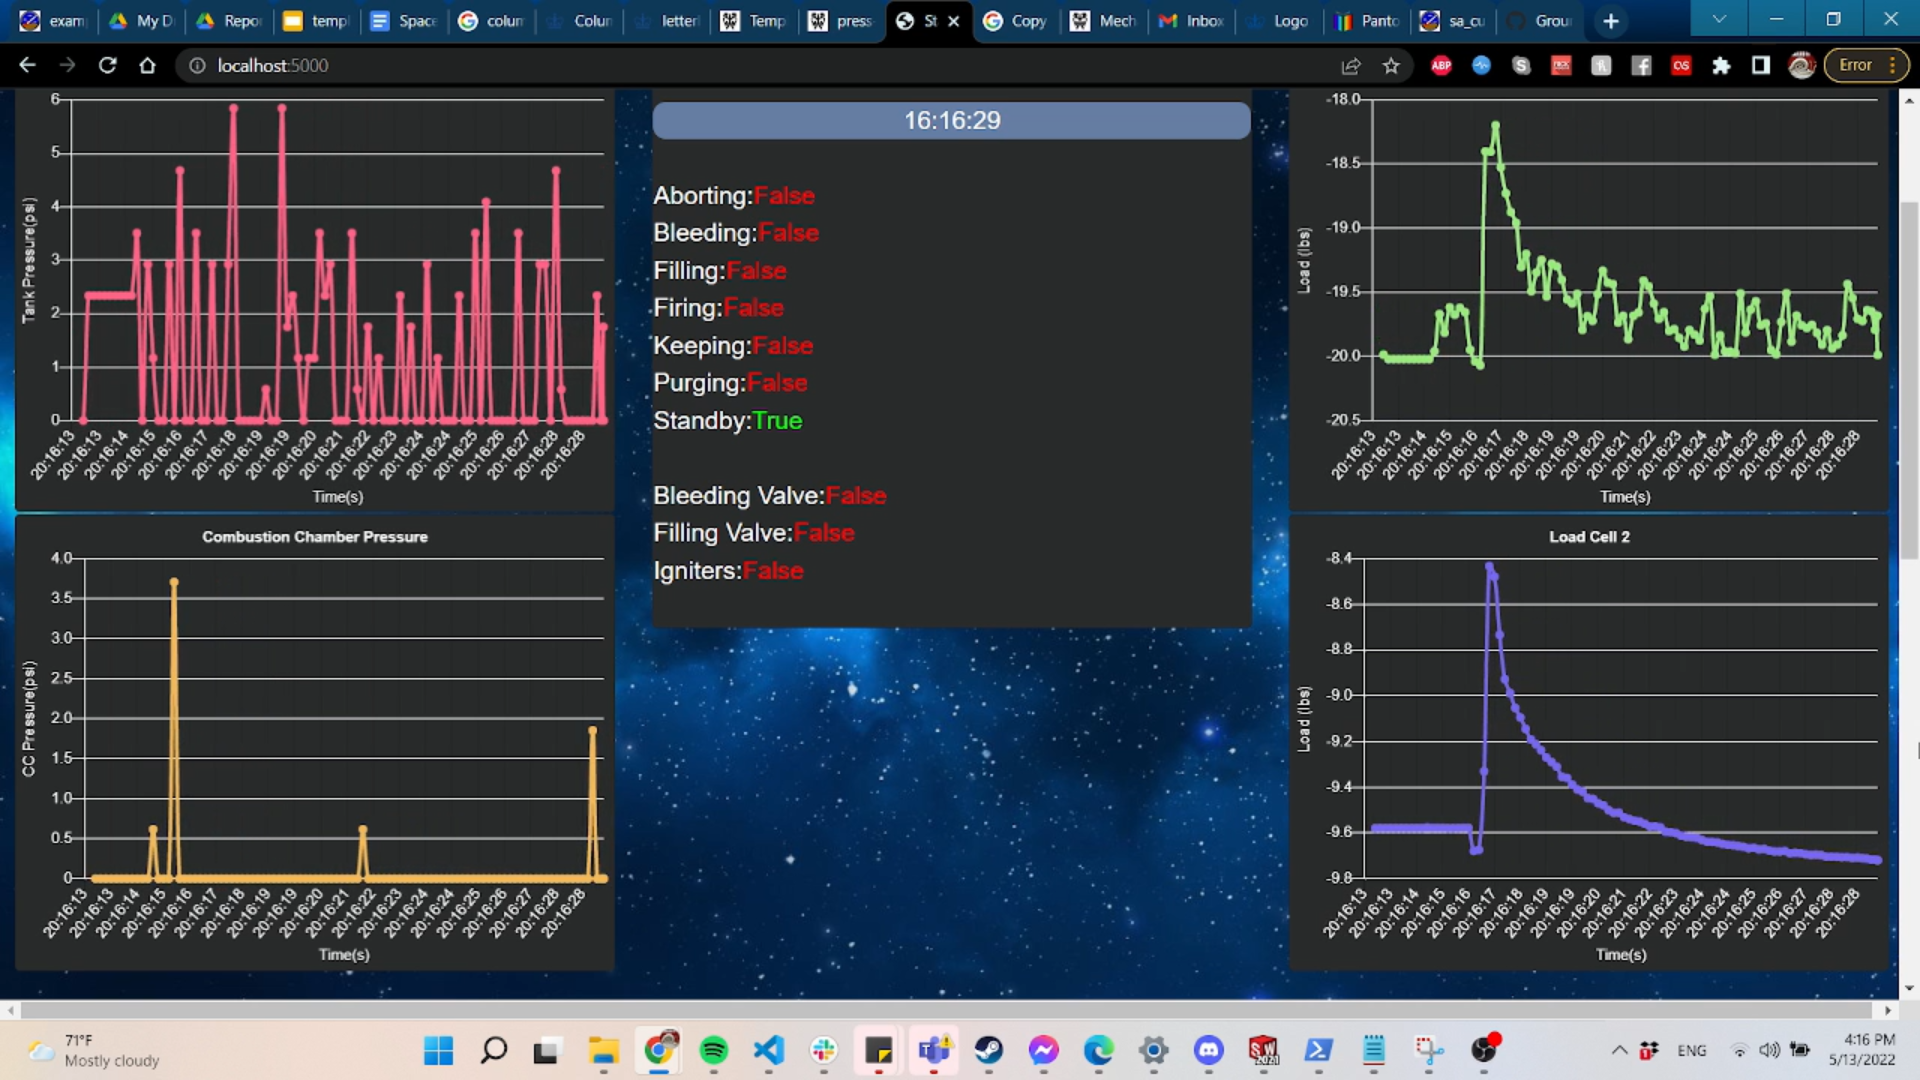Expand browser extensions overflow menu

point(1722,65)
